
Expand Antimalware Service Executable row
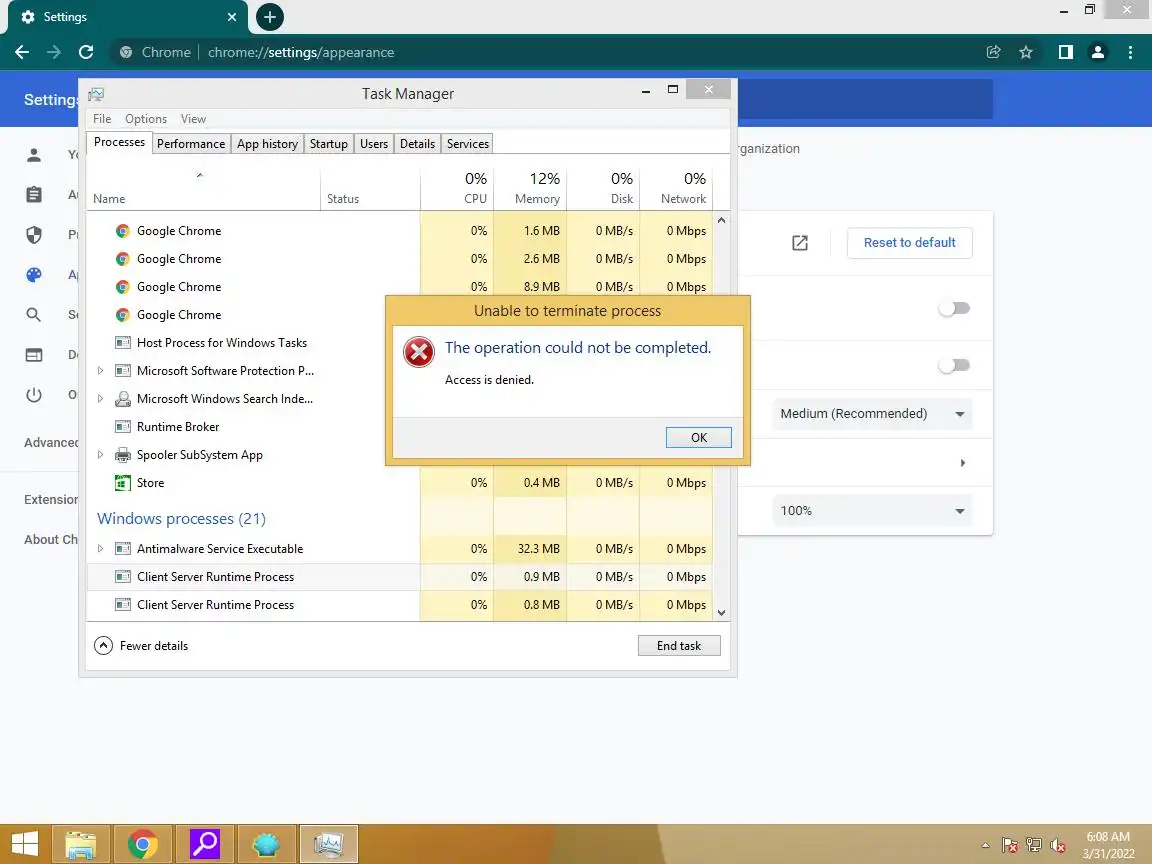pyautogui.click(x=101, y=549)
